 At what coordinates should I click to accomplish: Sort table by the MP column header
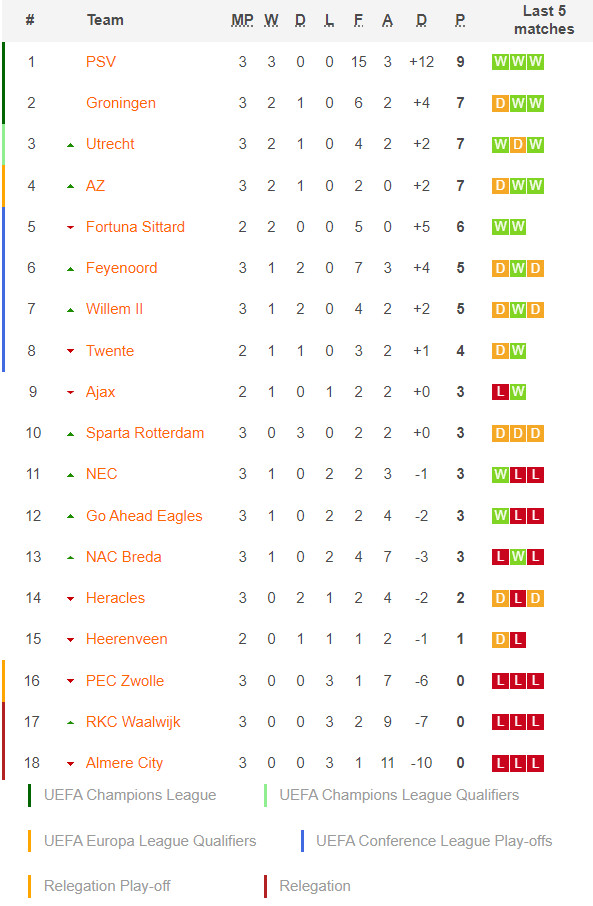tap(242, 20)
